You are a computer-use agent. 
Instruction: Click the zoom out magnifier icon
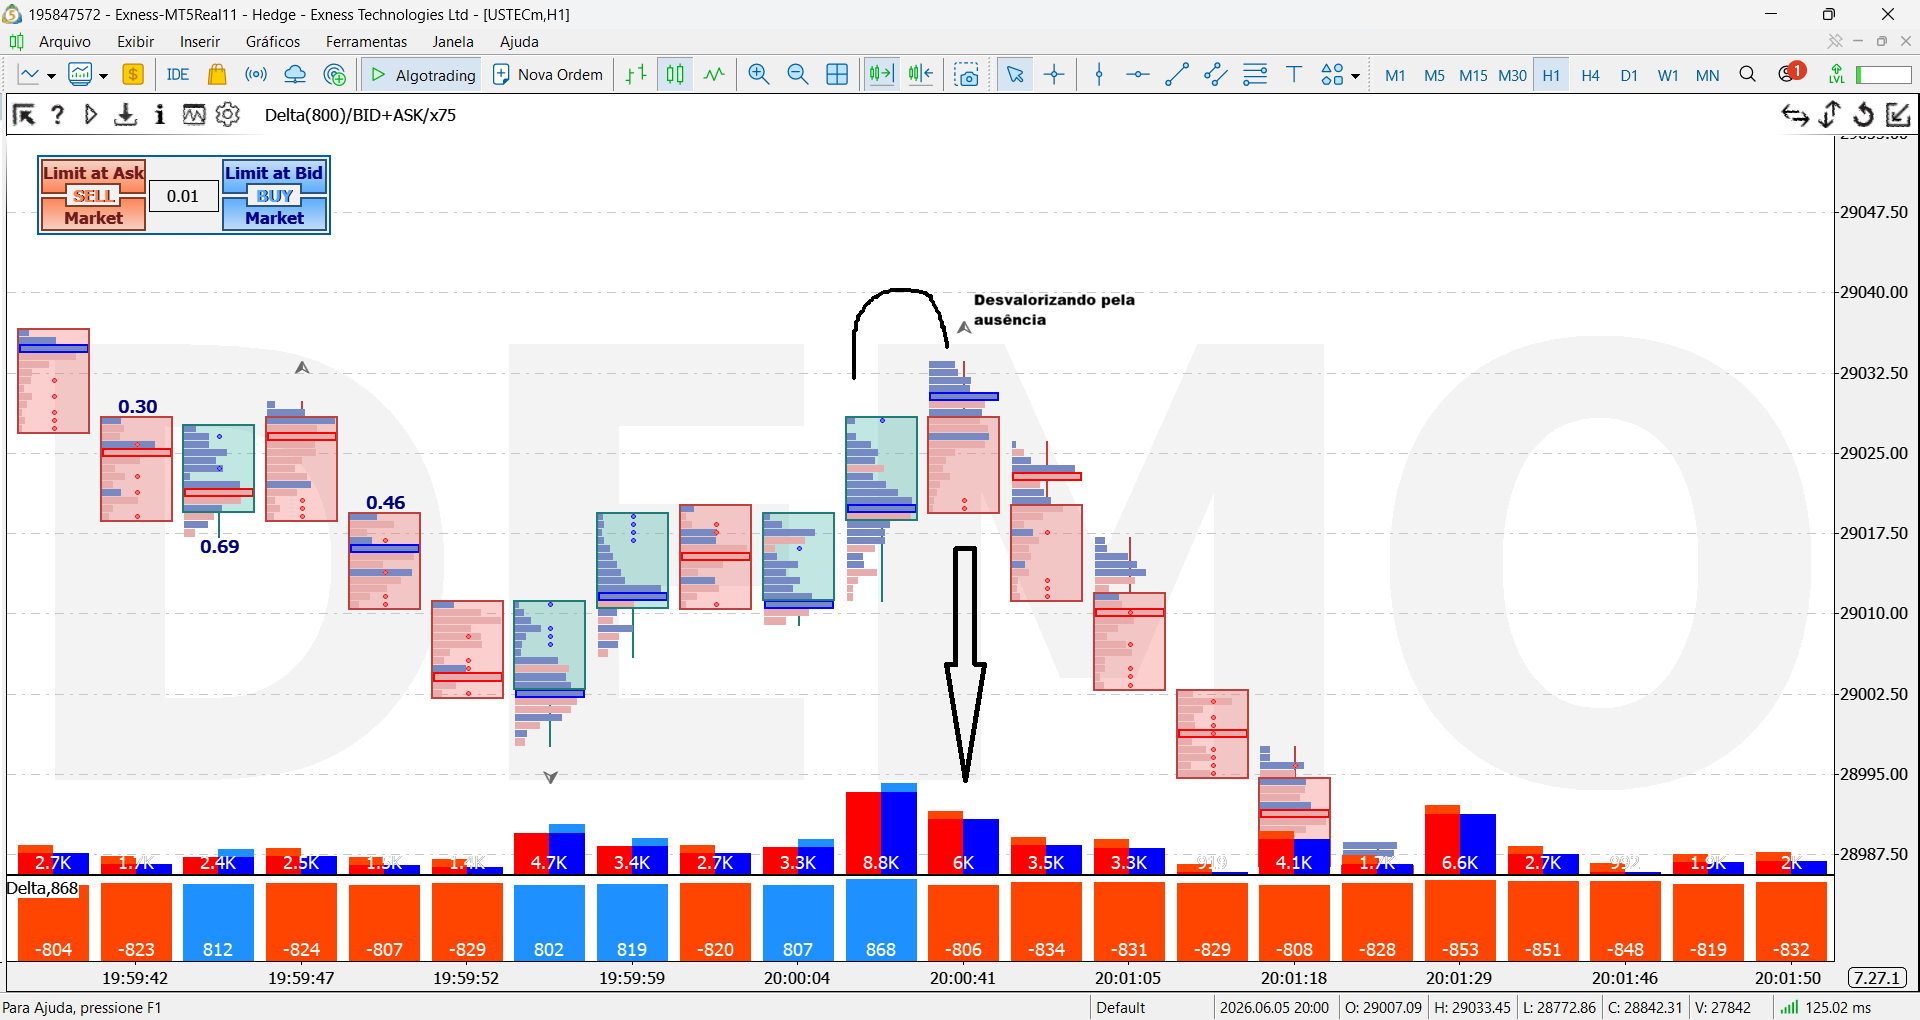pyautogui.click(x=797, y=75)
